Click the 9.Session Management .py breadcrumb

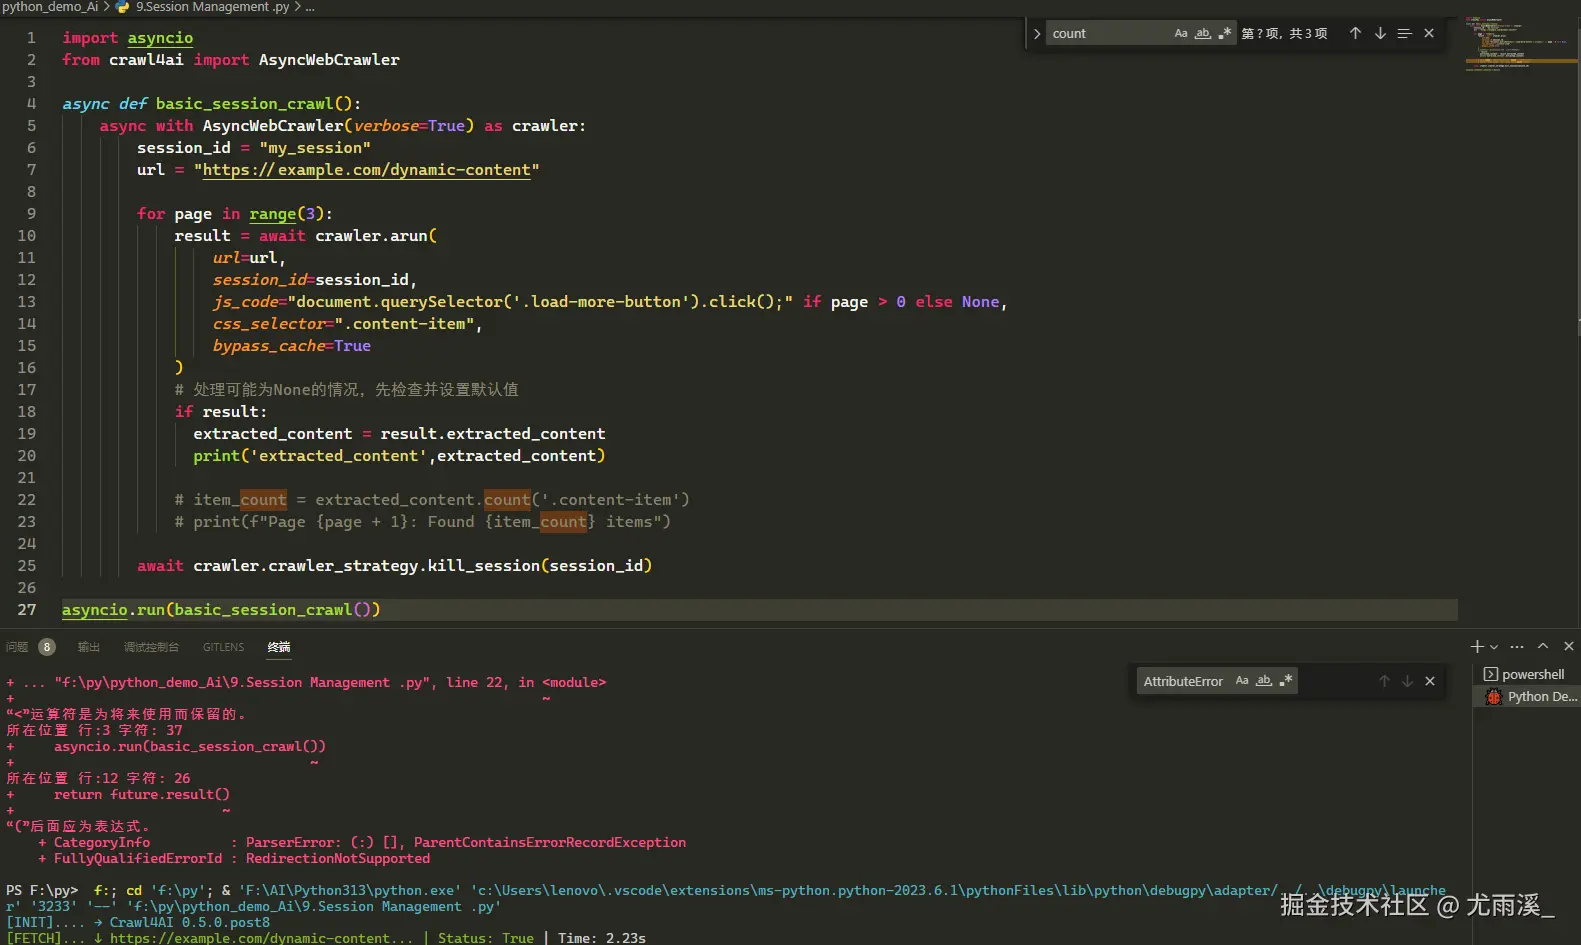tap(212, 7)
